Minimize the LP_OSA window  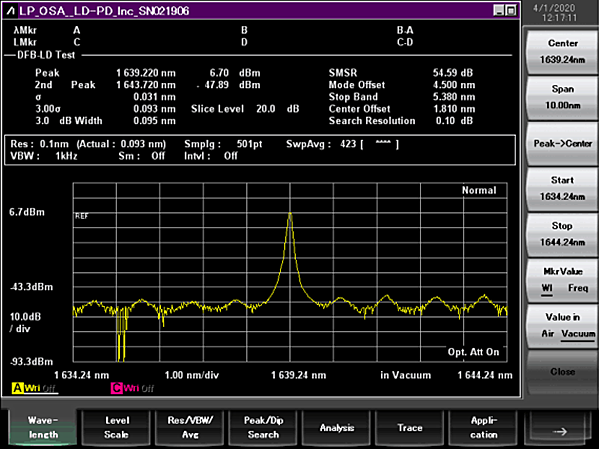pos(499,10)
